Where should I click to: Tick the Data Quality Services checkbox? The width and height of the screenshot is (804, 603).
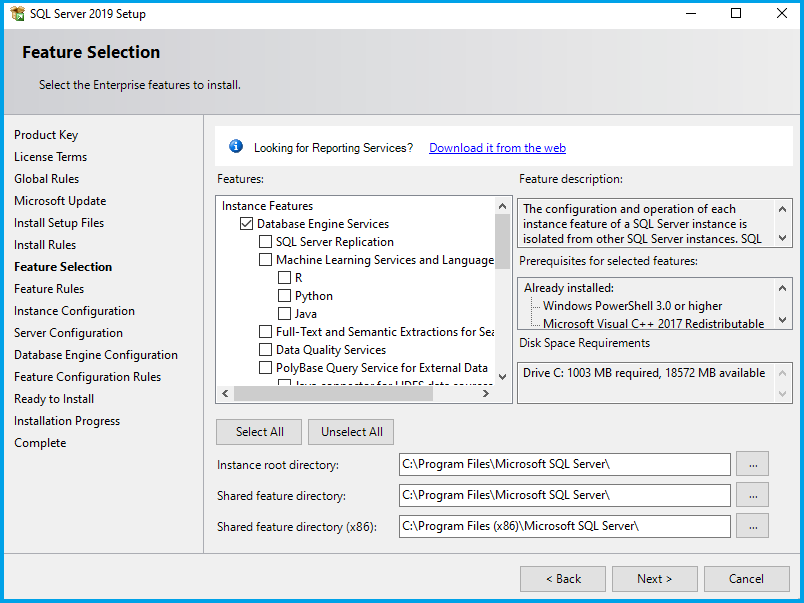pyautogui.click(x=265, y=350)
